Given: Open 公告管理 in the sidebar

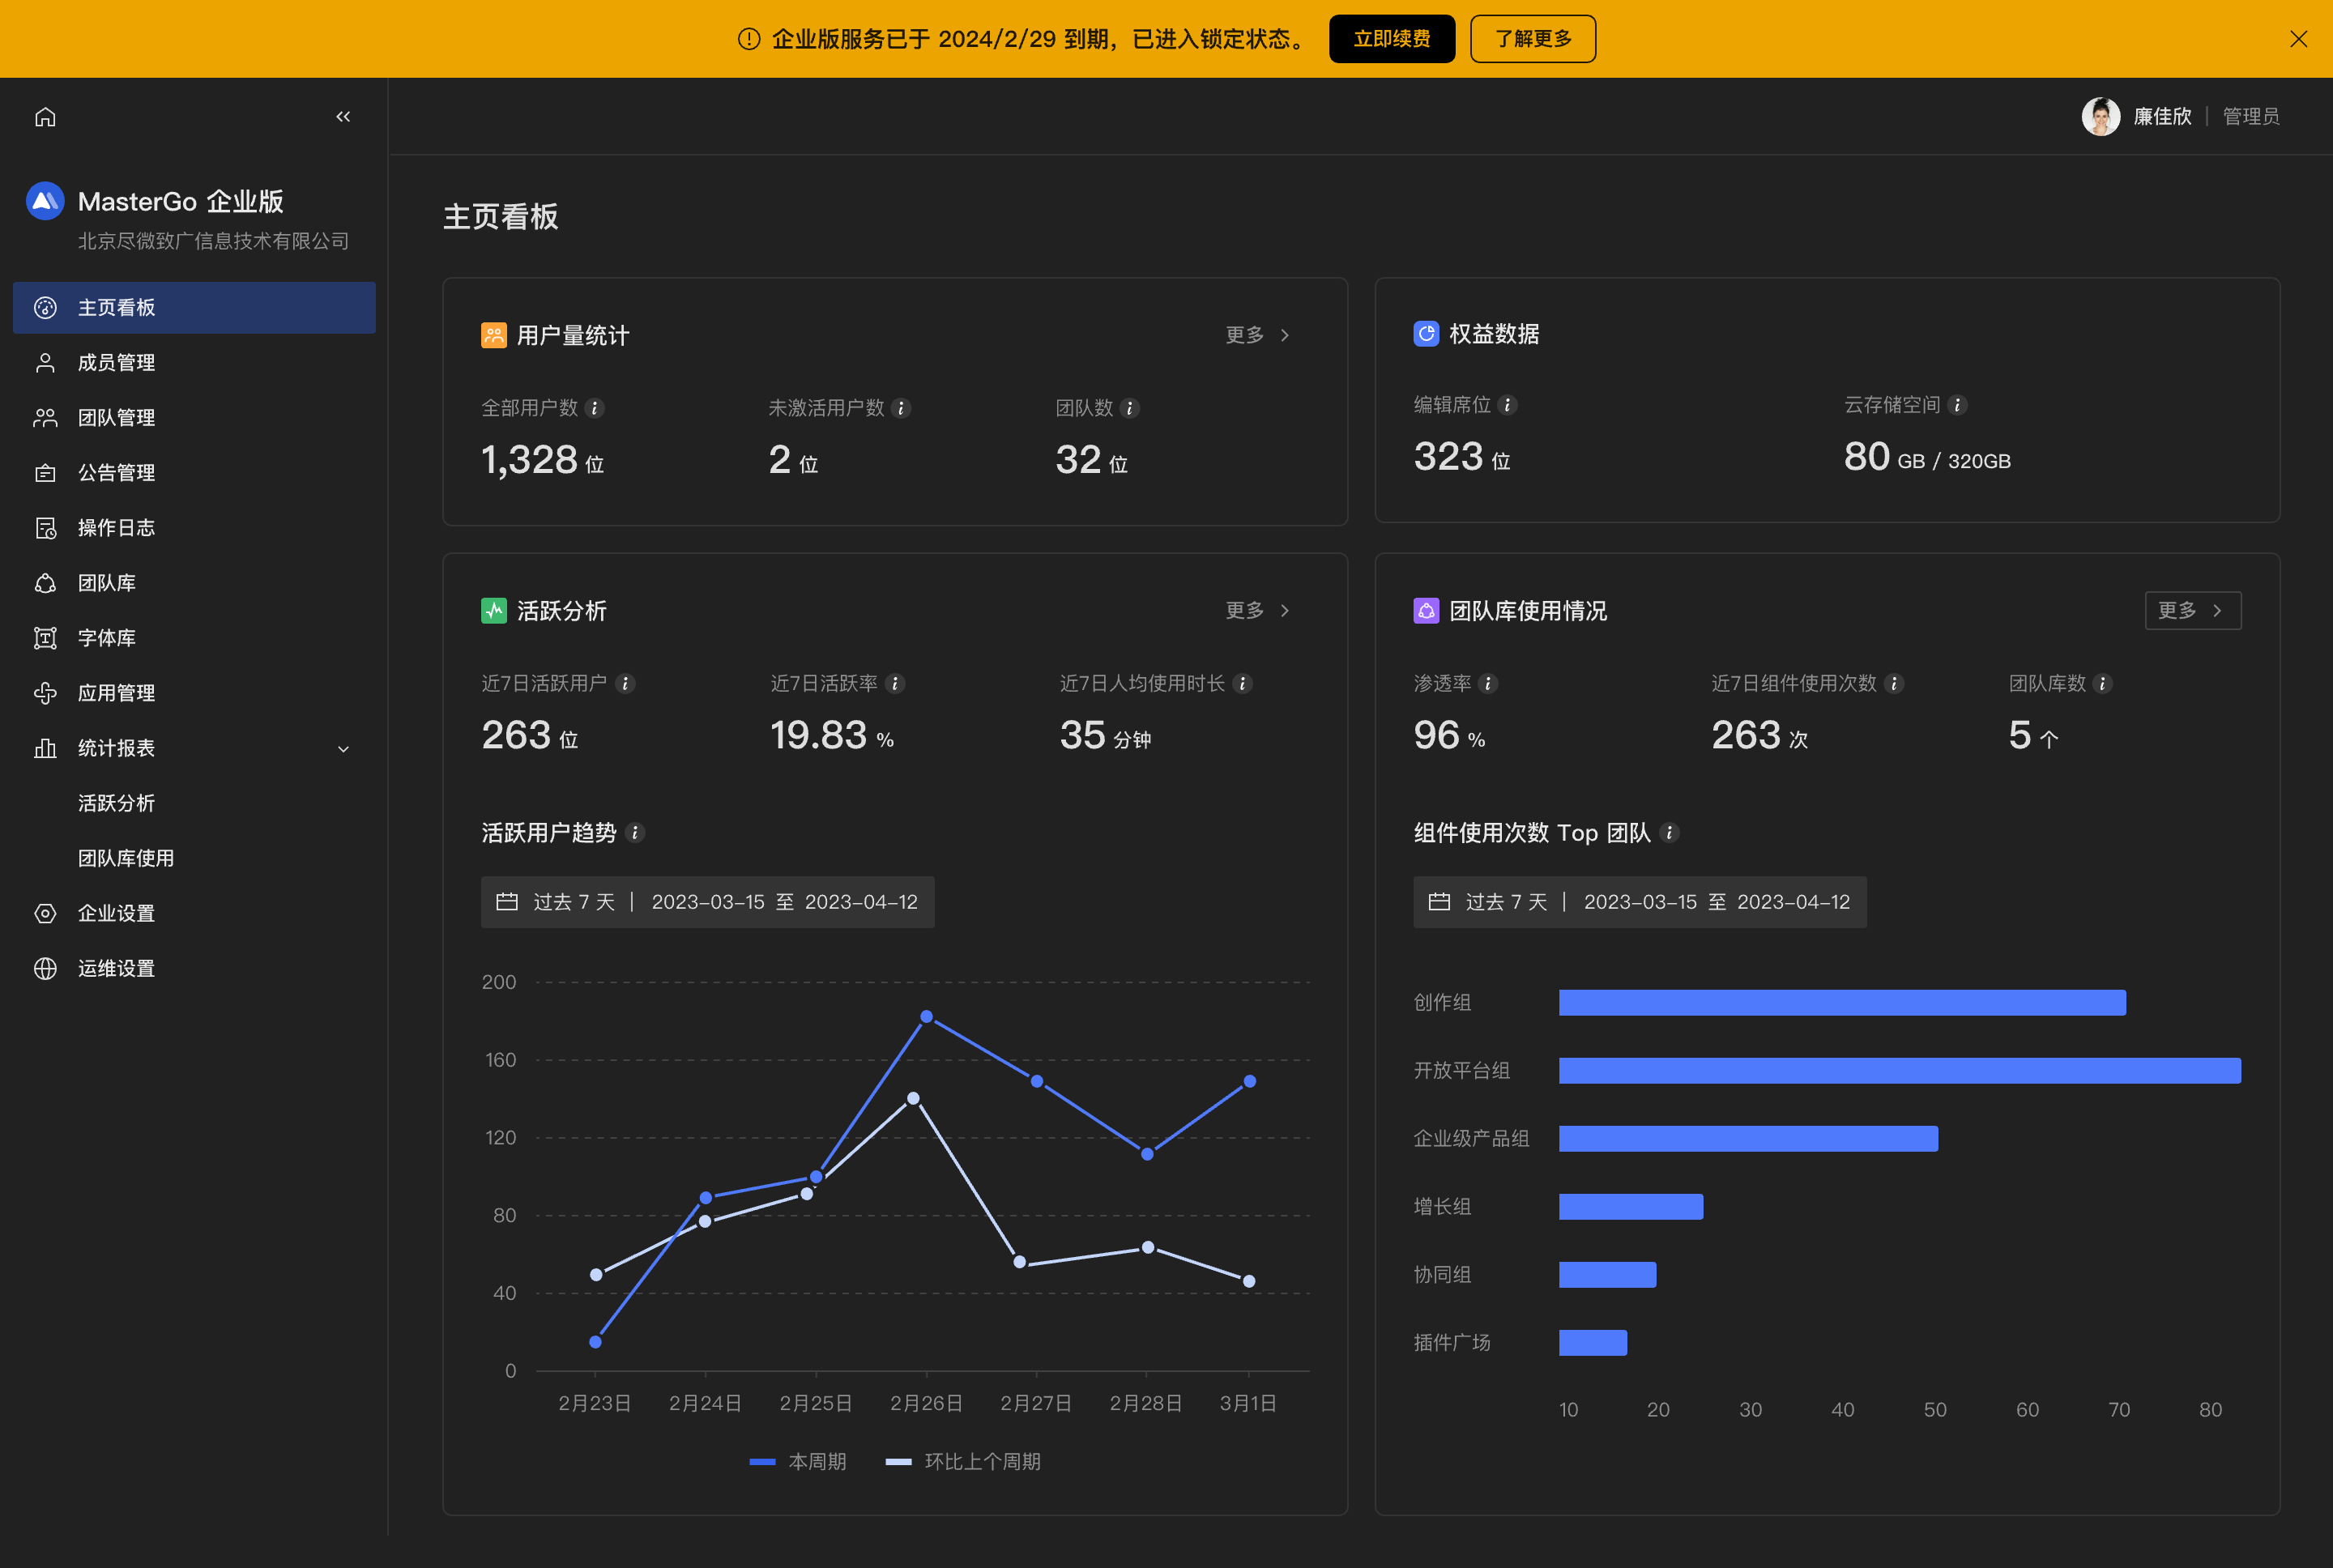Looking at the screenshot, I should click(194, 472).
